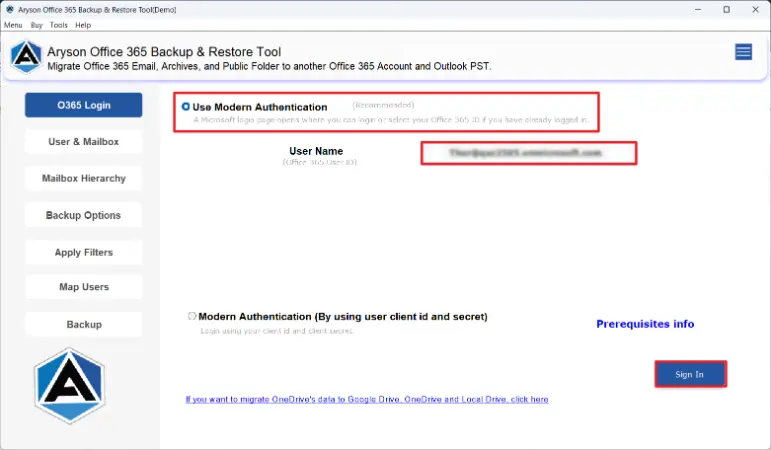Viewport: 771px width, 450px height.
Task: Open the Backup step
Action: coord(84,325)
